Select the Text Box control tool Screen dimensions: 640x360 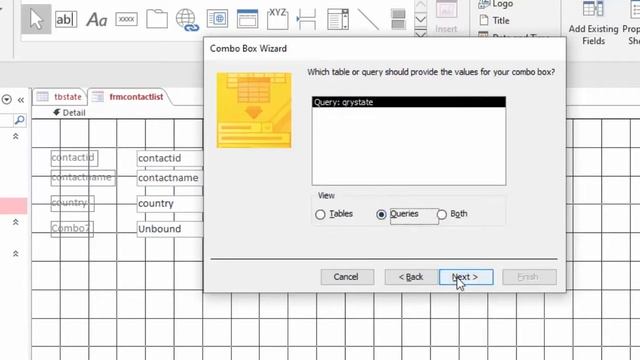click(66, 19)
